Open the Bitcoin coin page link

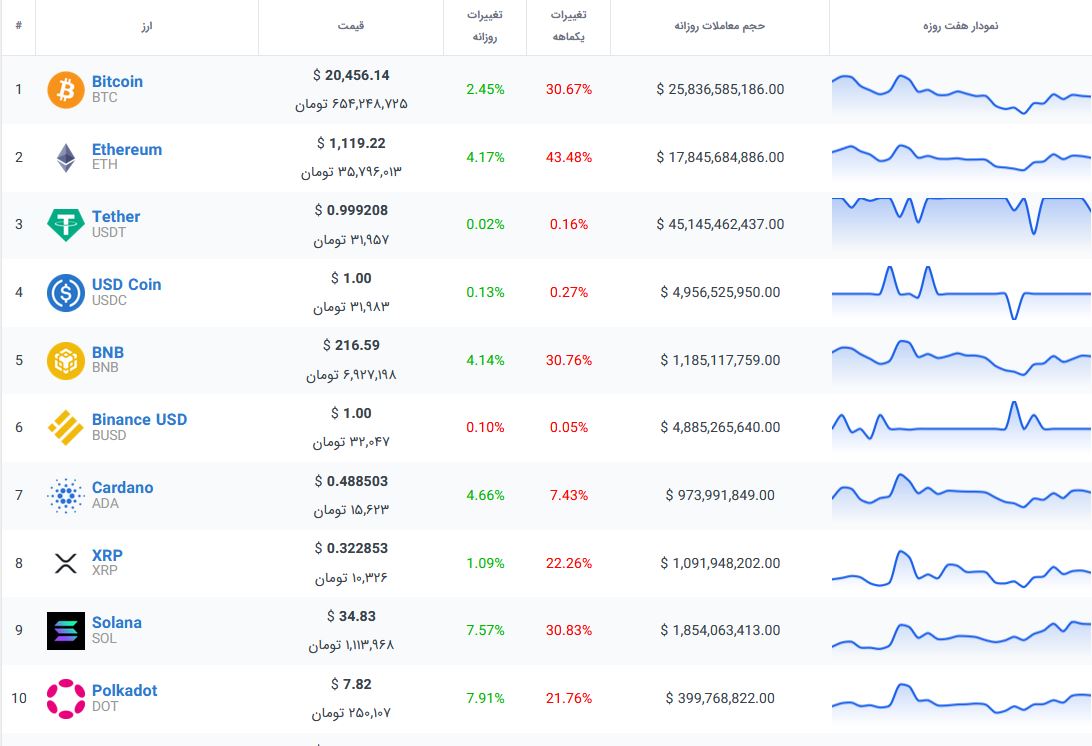(117, 81)
